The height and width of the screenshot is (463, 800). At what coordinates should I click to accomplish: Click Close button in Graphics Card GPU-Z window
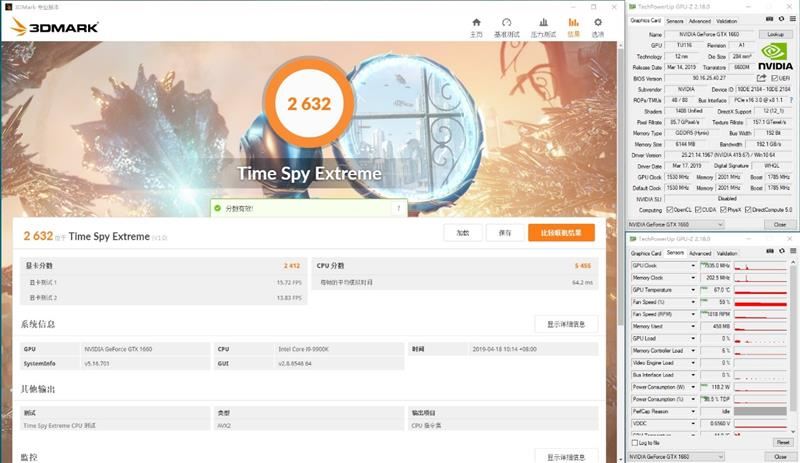coord(780,225)
